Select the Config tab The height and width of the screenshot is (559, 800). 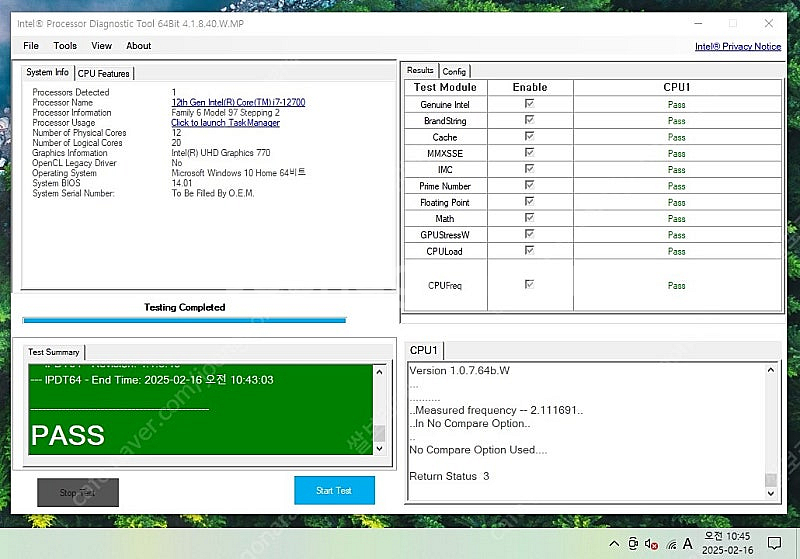pyautogui.click(x=454, y=71)
